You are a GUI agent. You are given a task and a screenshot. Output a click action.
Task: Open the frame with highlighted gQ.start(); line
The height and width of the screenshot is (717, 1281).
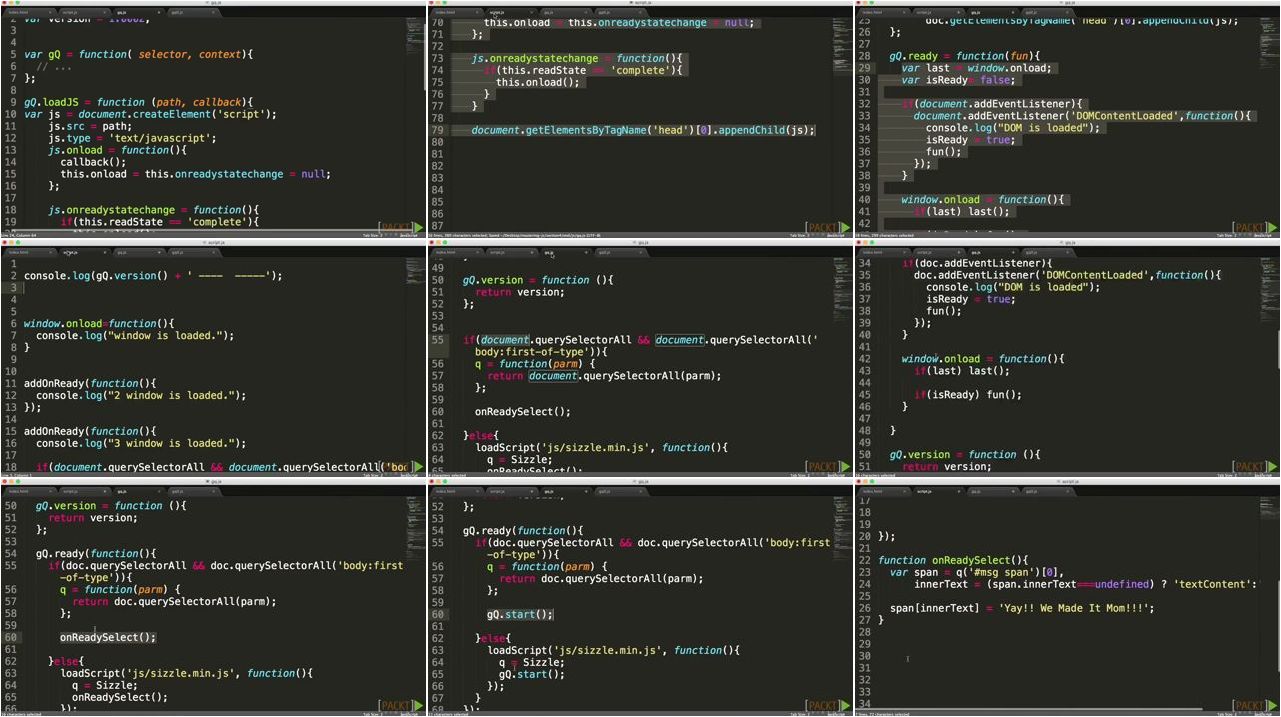[x=640, y=597]
